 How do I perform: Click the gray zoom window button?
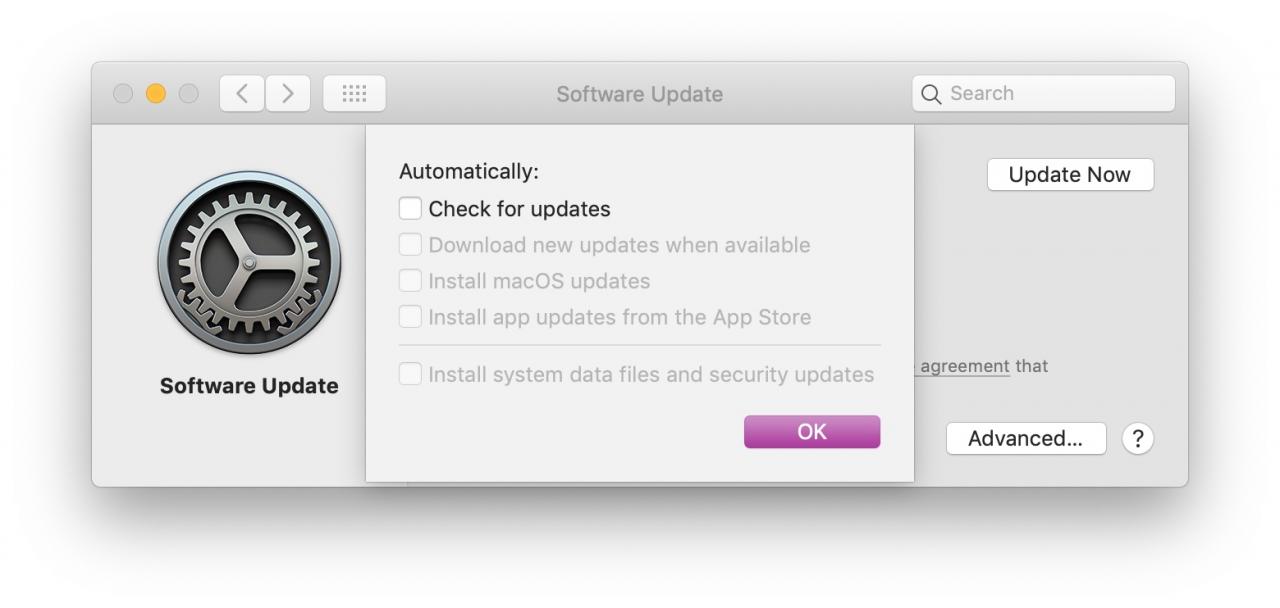click(x=189, y=93)
